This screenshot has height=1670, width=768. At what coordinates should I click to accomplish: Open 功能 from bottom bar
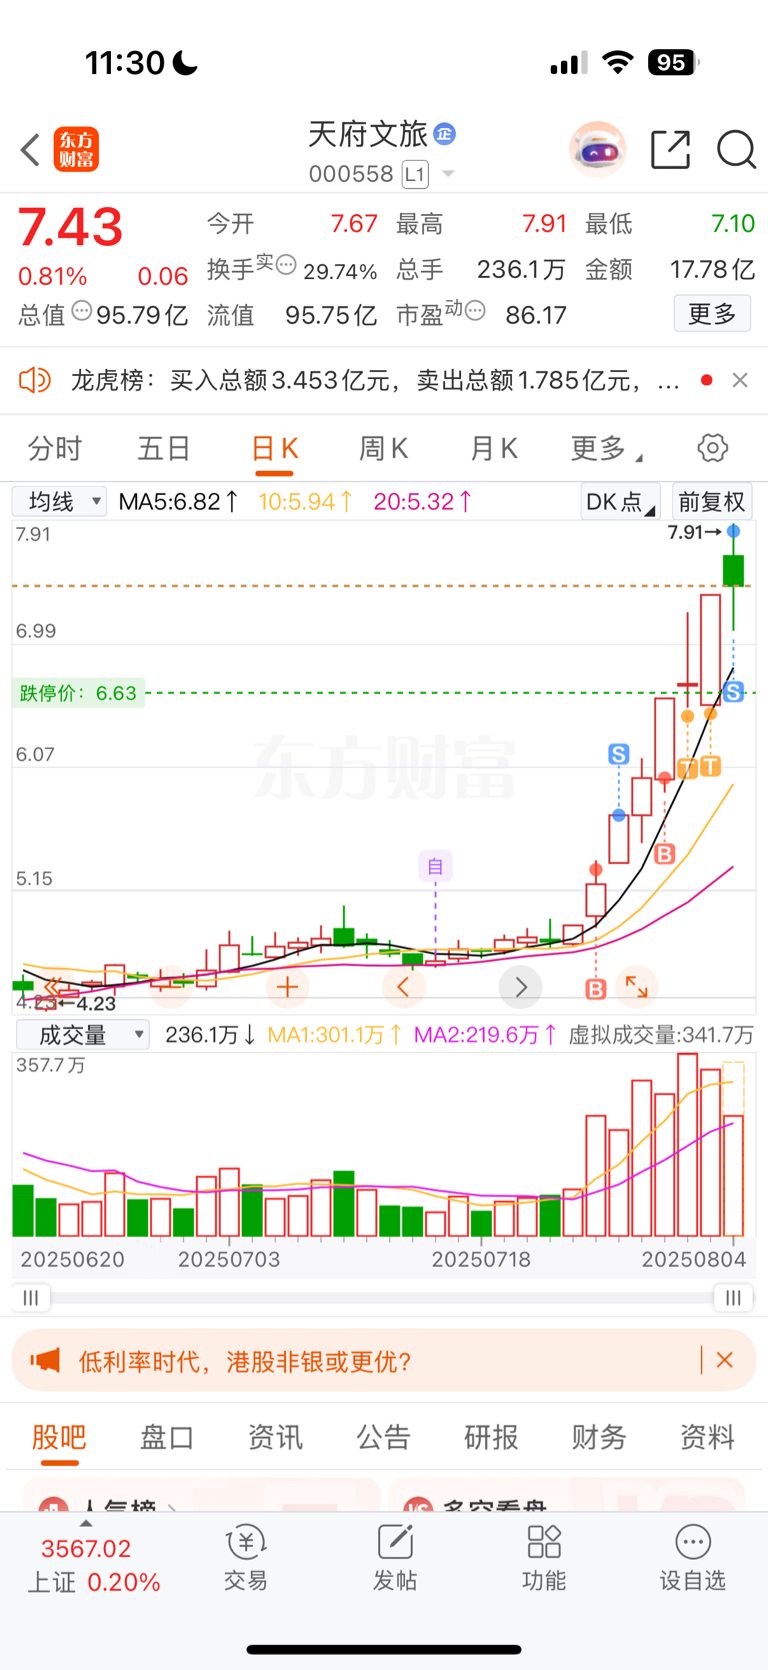coord(544,1559)
